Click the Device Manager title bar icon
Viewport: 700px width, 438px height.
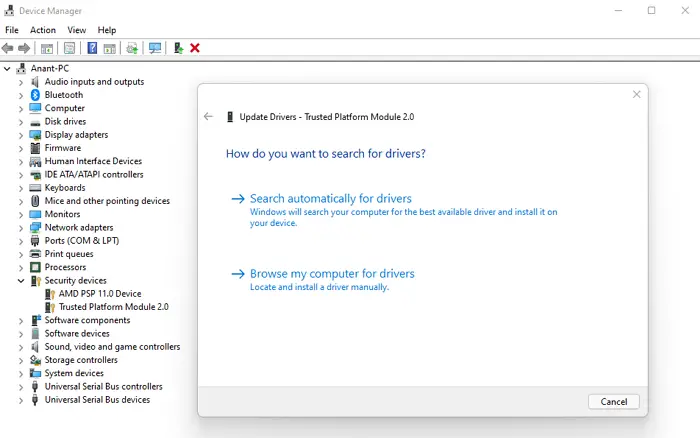click(9, 10)
